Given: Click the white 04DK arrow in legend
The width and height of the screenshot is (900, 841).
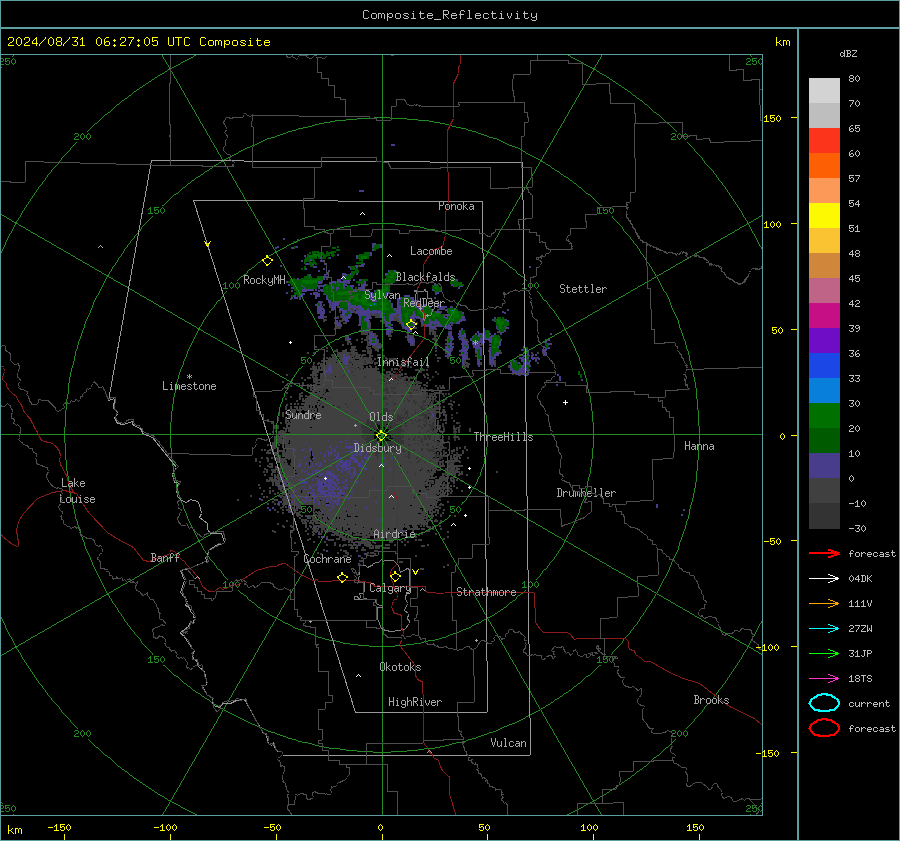Looking at the screenshot, I should click(824, 578).
